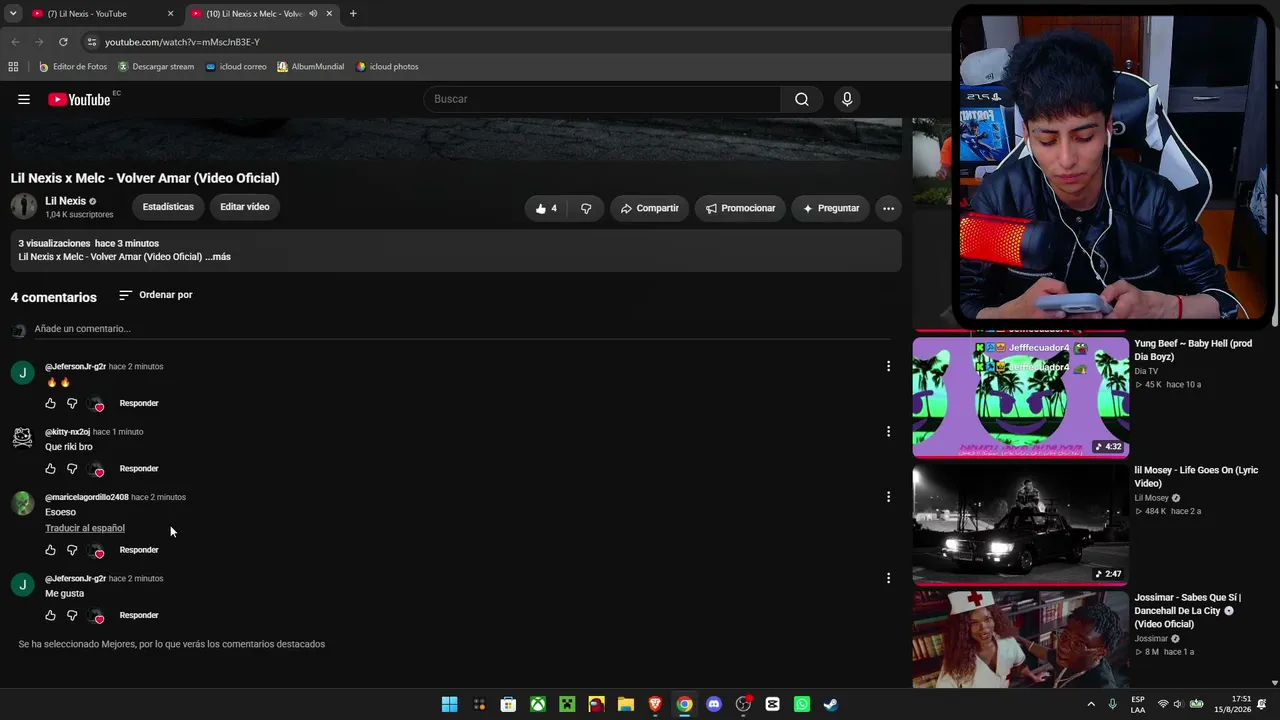Show hidden icons in the system tray
Image resolution: width=1280 pixels, height=720 pixels.
[1091, 704]
